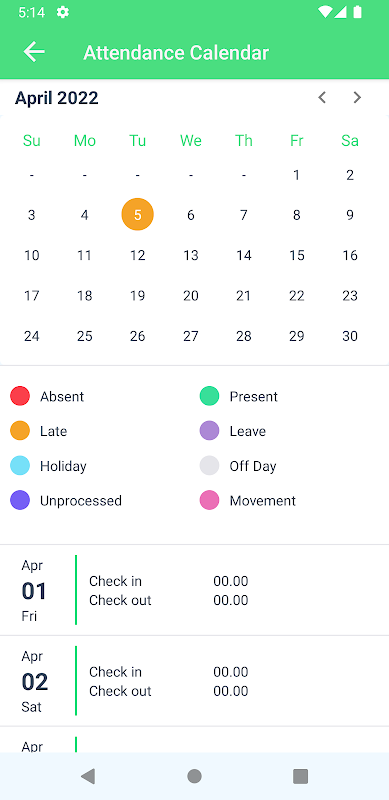The width and height of the screenshot is (389, 800).
Task: Tap the settings gear in status bar
Action: coord(63,12)
